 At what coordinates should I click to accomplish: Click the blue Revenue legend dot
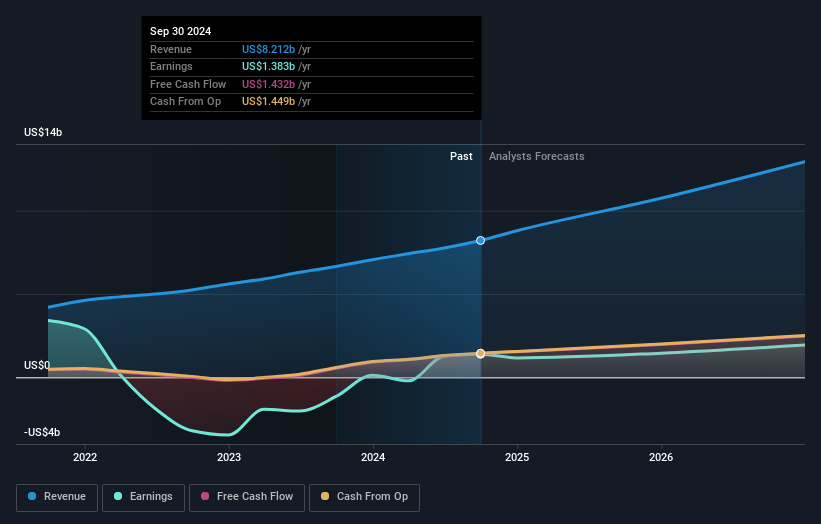point(32,496)
